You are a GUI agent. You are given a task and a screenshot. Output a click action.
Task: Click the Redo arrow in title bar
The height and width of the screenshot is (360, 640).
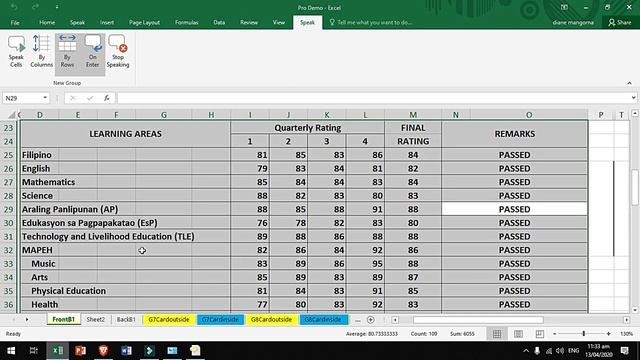[x=36, y=7]
